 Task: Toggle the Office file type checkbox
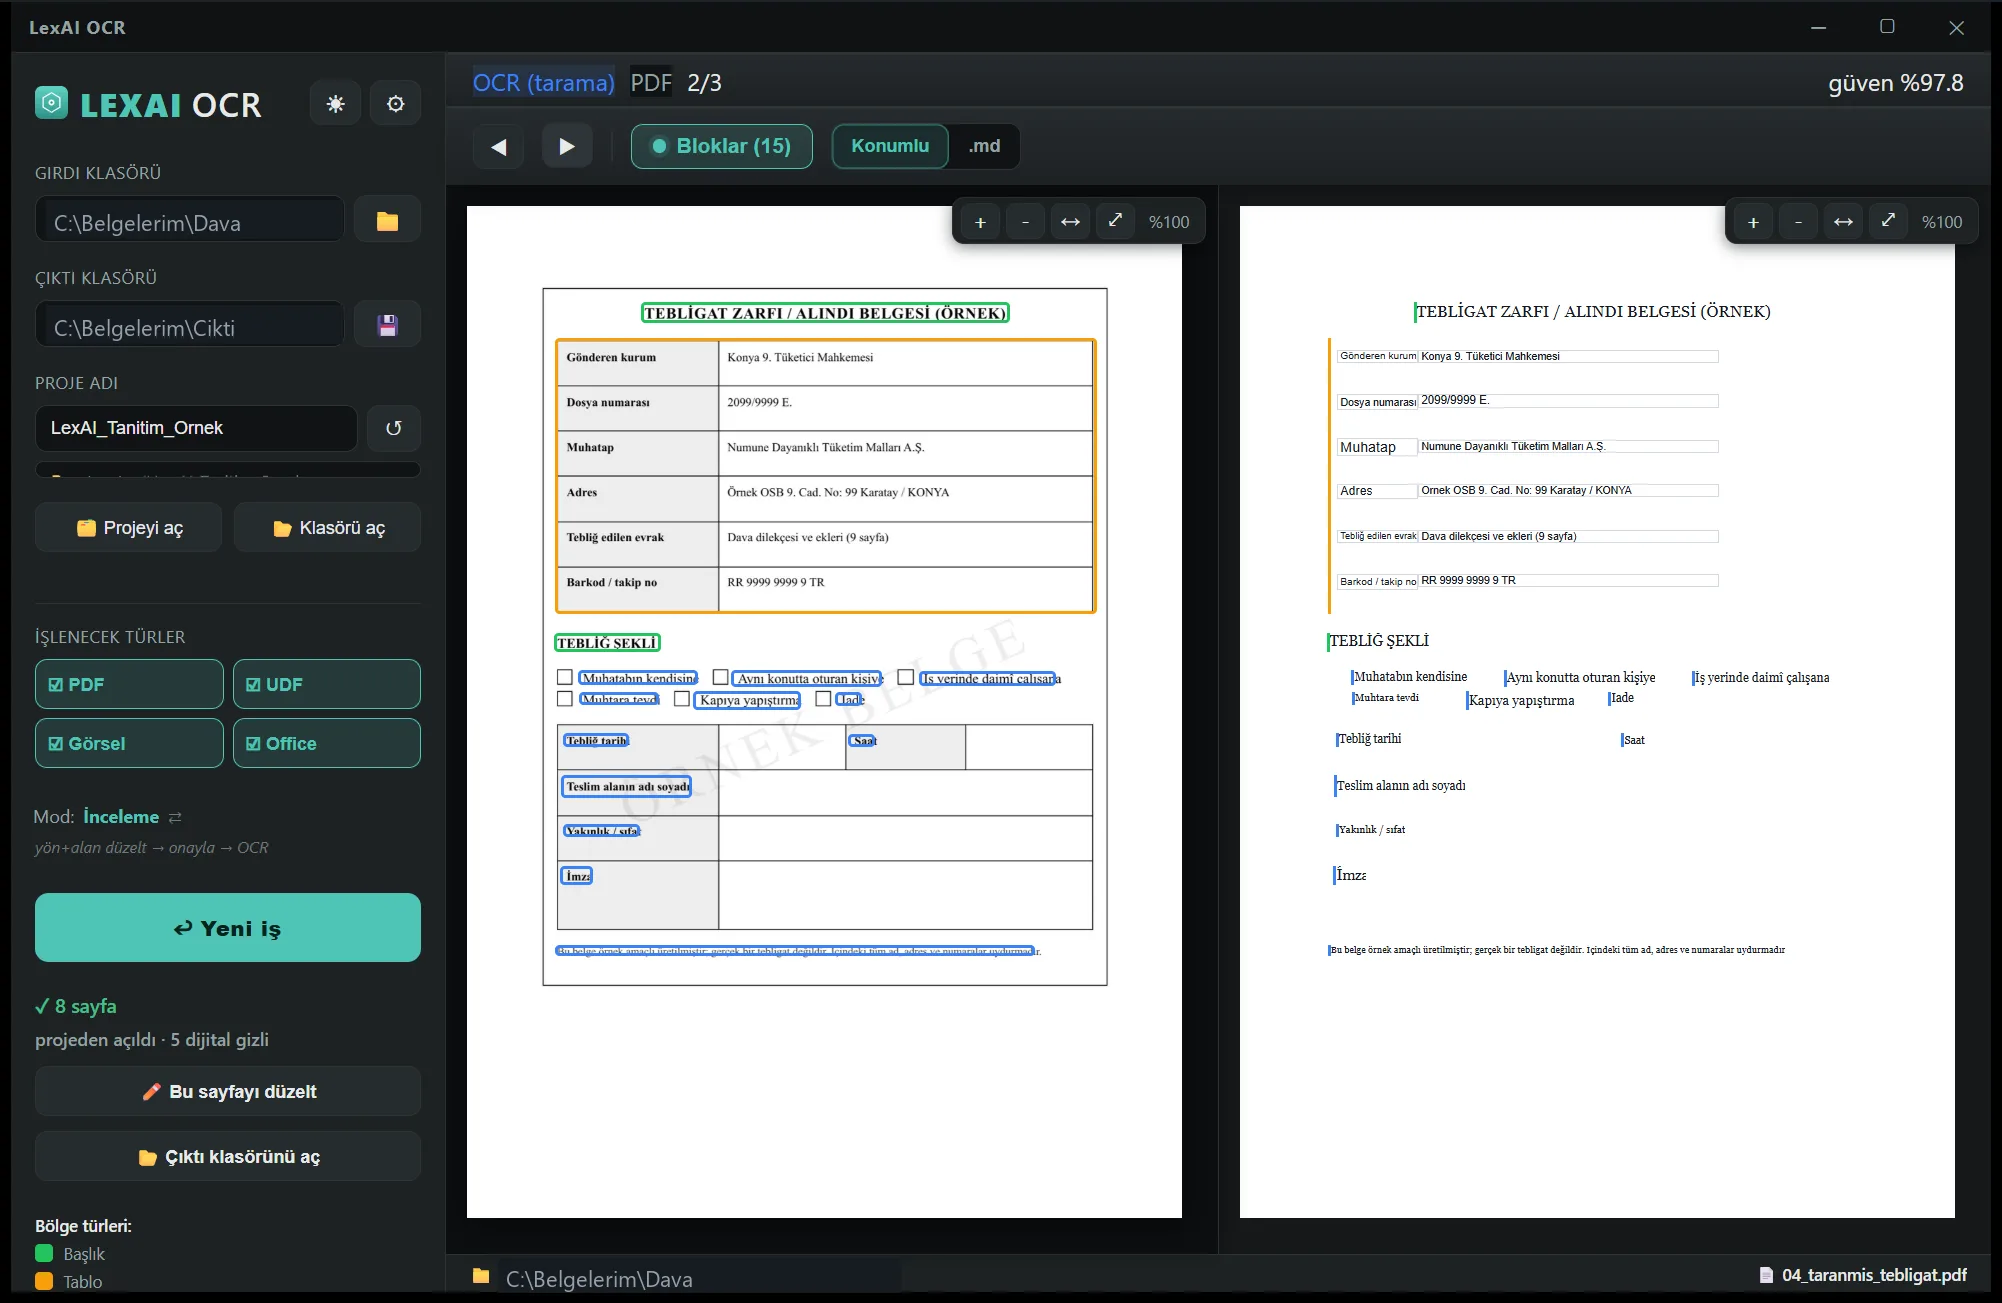point(327,744)
